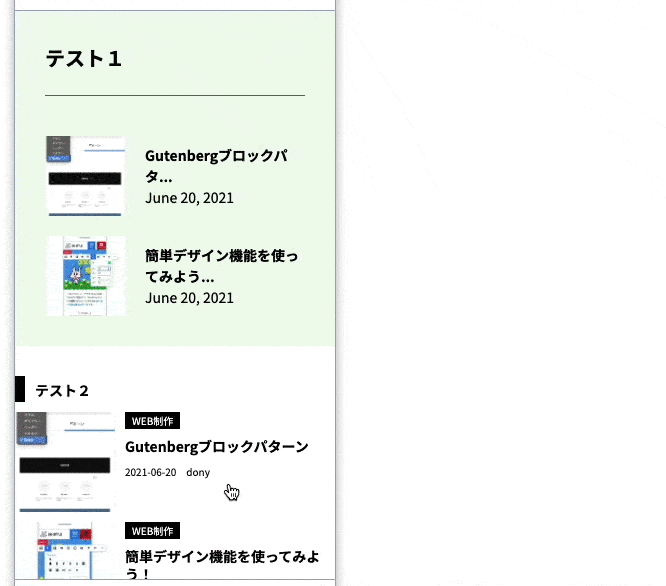The image size is (666, 586).
Task: Click June 20, 2021 date under Gutenberg post
Action: [189, 198]
